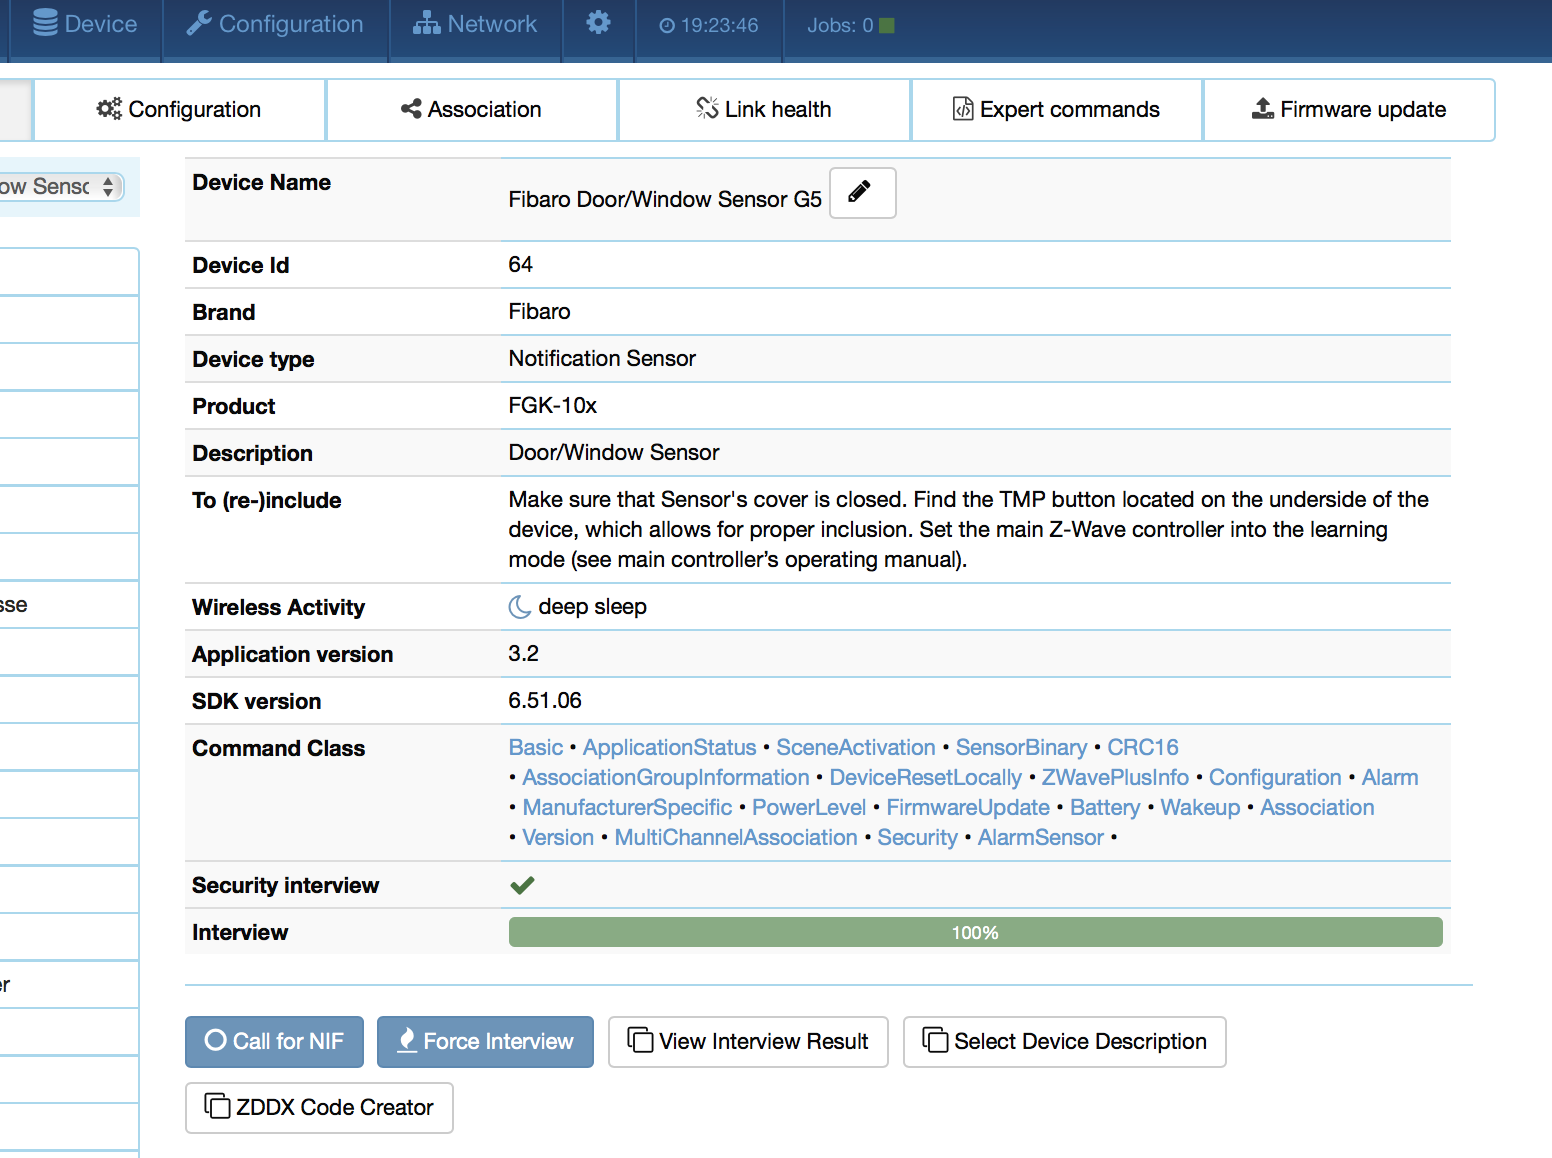Open the CRC16 command class

[x=1143, y=748]
